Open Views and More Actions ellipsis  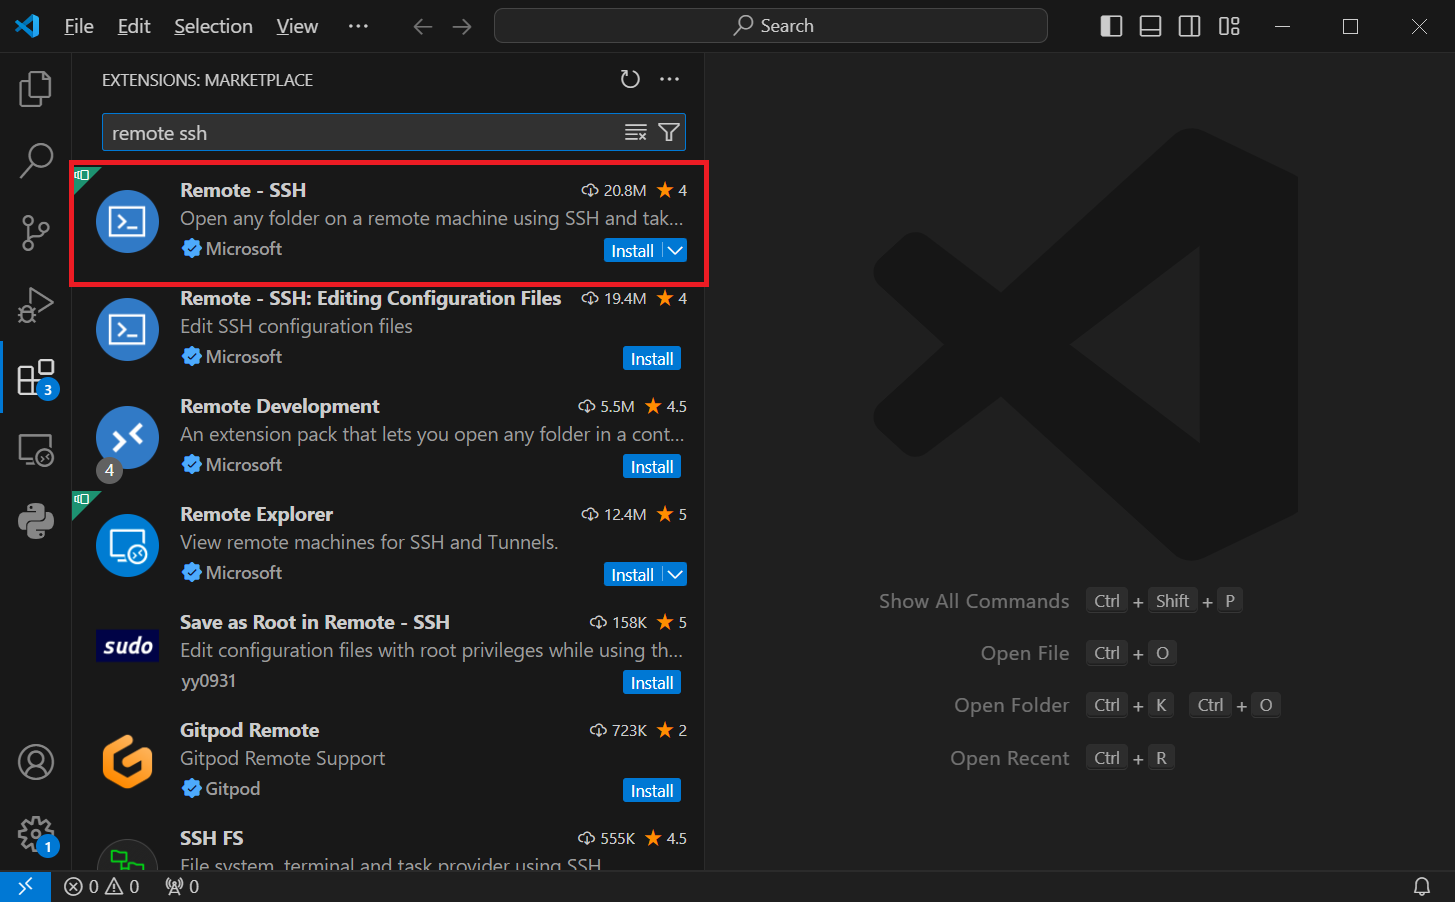[670, 79]
